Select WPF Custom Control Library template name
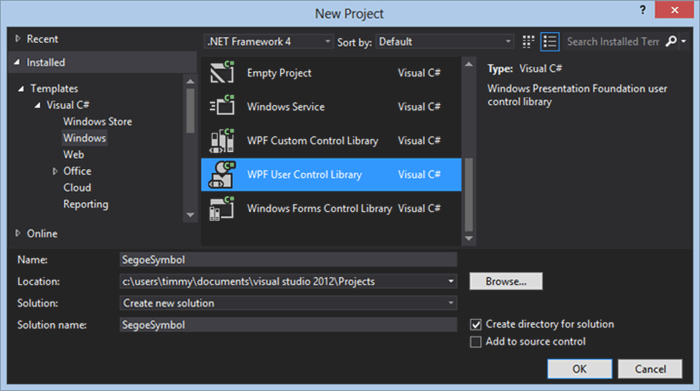The image size is (700, 391). pyautogui.click(x=312, y=141)
